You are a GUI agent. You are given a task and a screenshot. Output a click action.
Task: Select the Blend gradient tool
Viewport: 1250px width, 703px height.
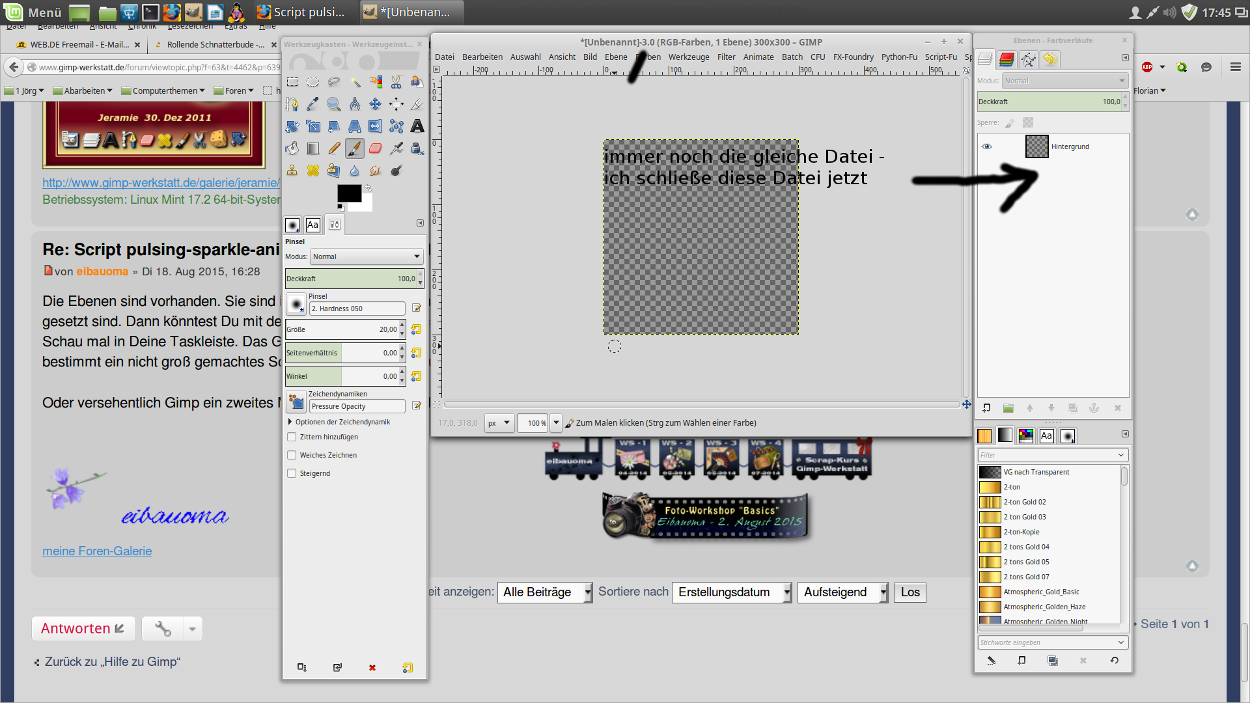313,148
